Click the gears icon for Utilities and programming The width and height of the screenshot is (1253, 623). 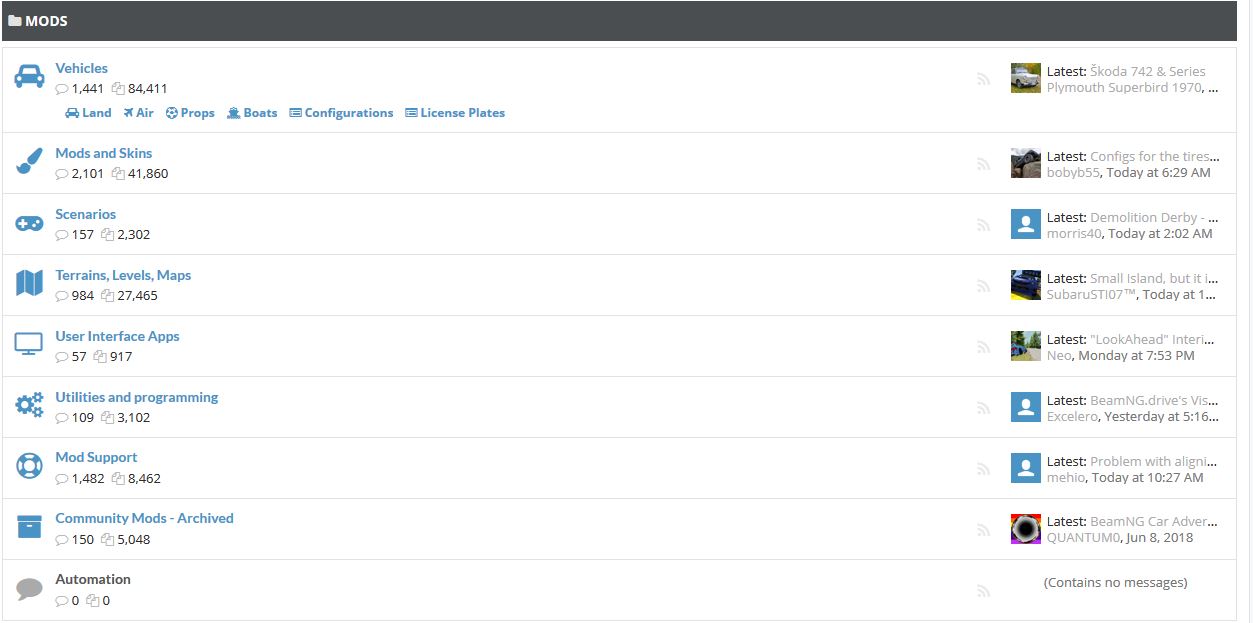(29, 406)
